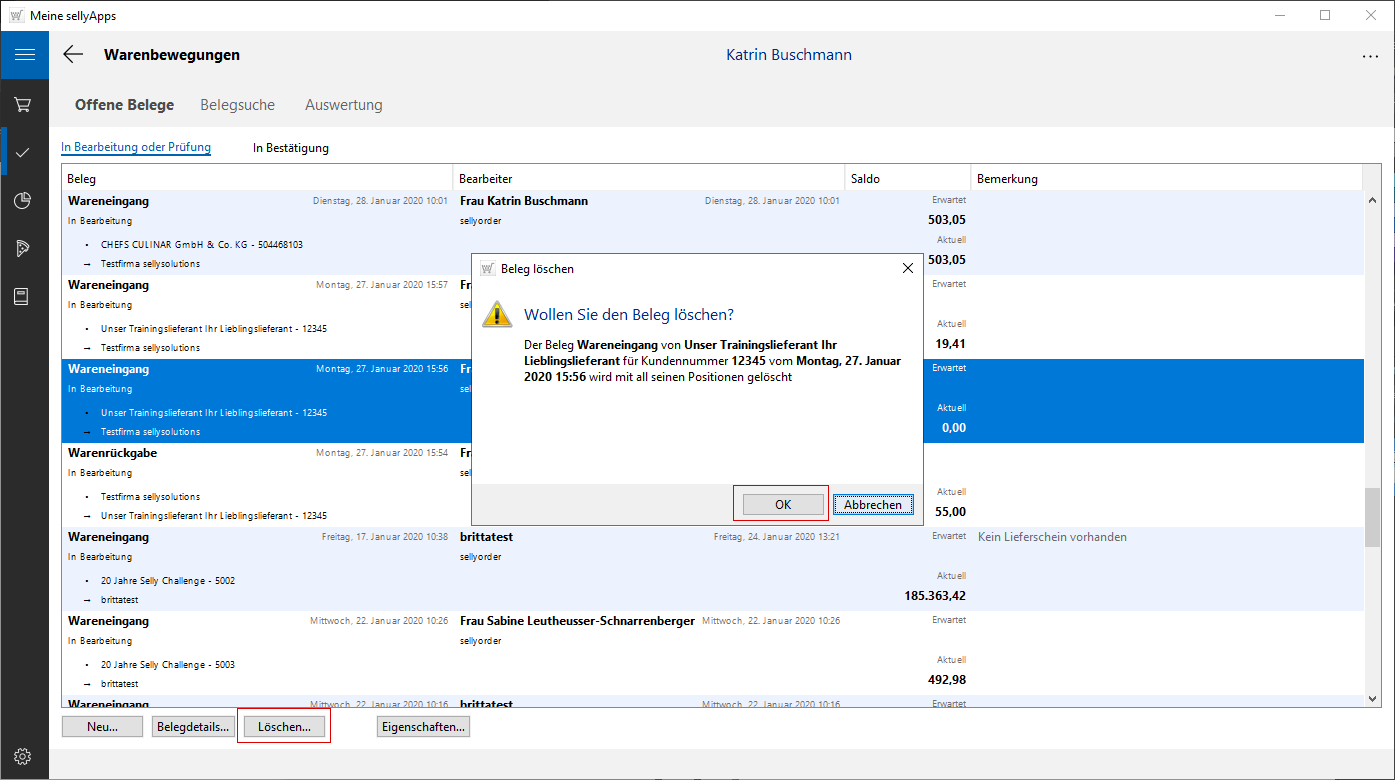Click the Eigenschaften... button

(x=423, y=727)
